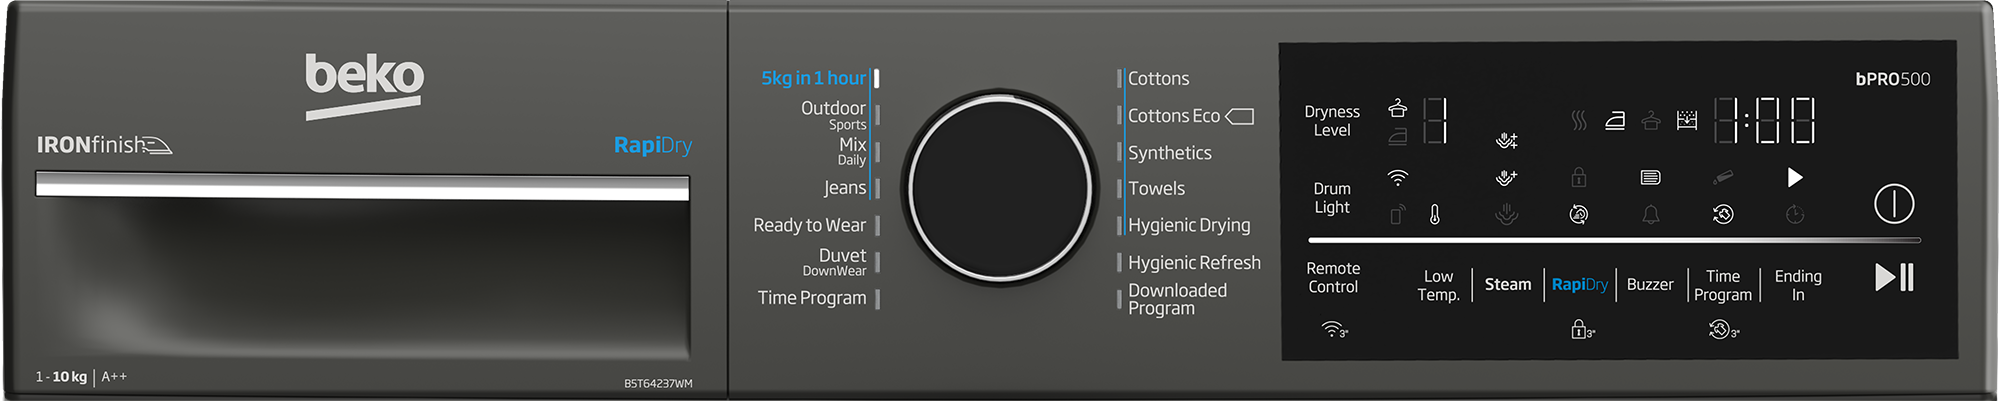Tap the Ending In button
2000x401 pixels.
tap(1798, 285)
